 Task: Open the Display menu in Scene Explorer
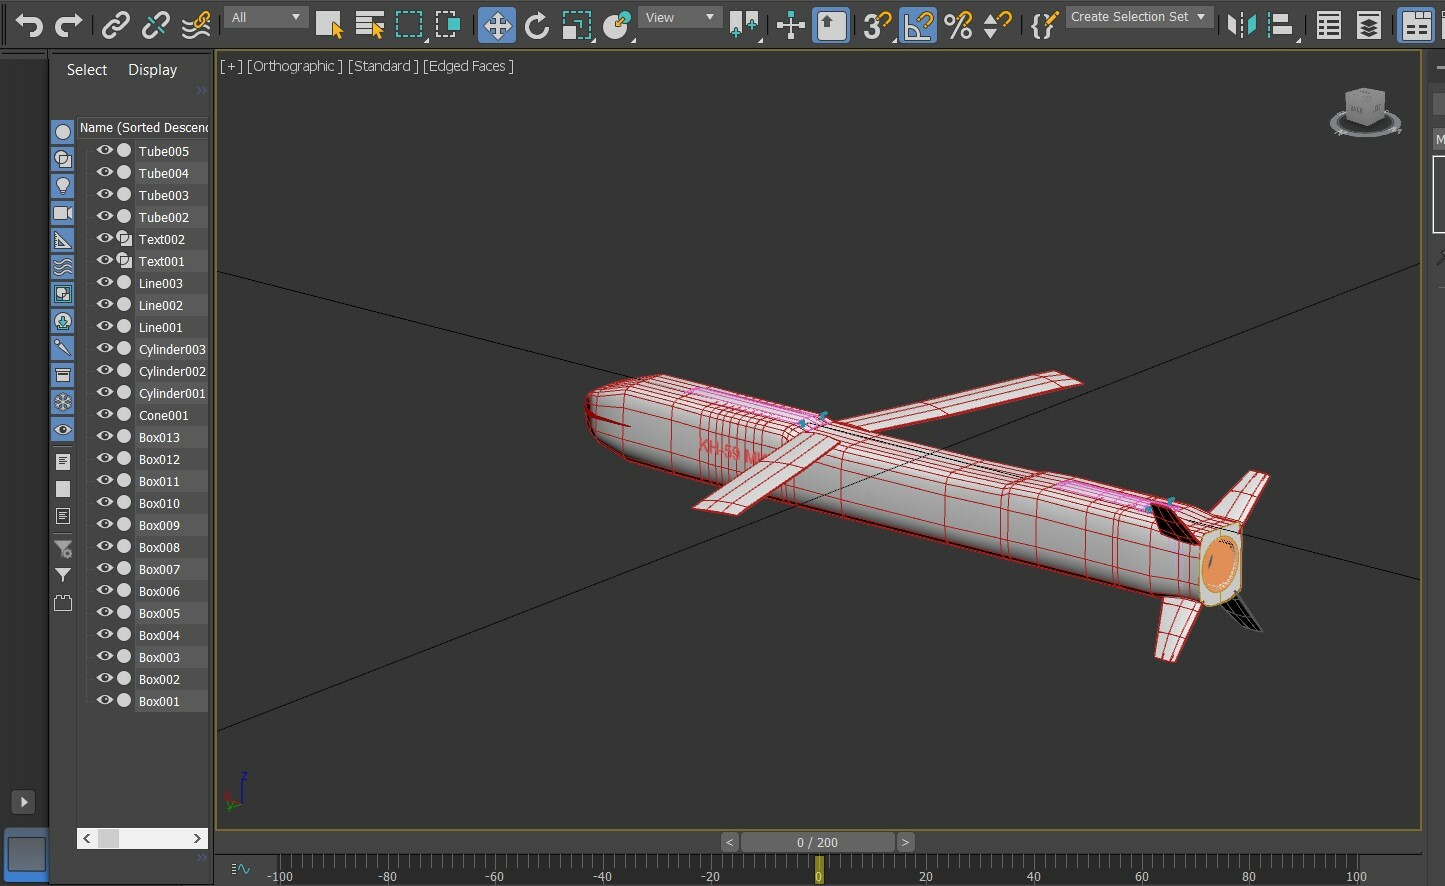click(152, 70)
